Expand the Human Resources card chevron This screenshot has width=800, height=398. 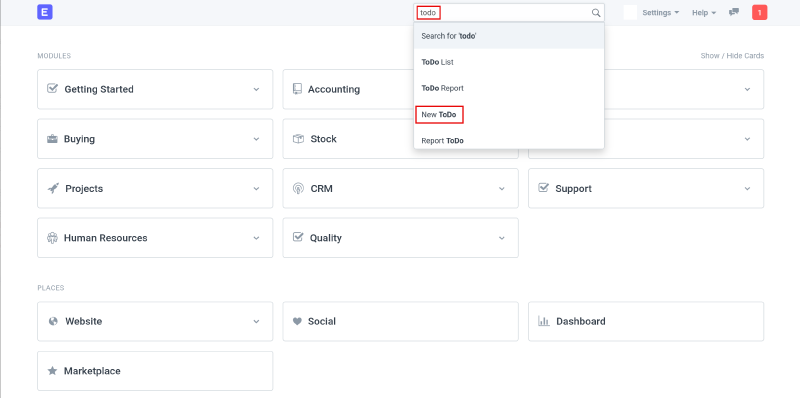[x=257, y=238]
